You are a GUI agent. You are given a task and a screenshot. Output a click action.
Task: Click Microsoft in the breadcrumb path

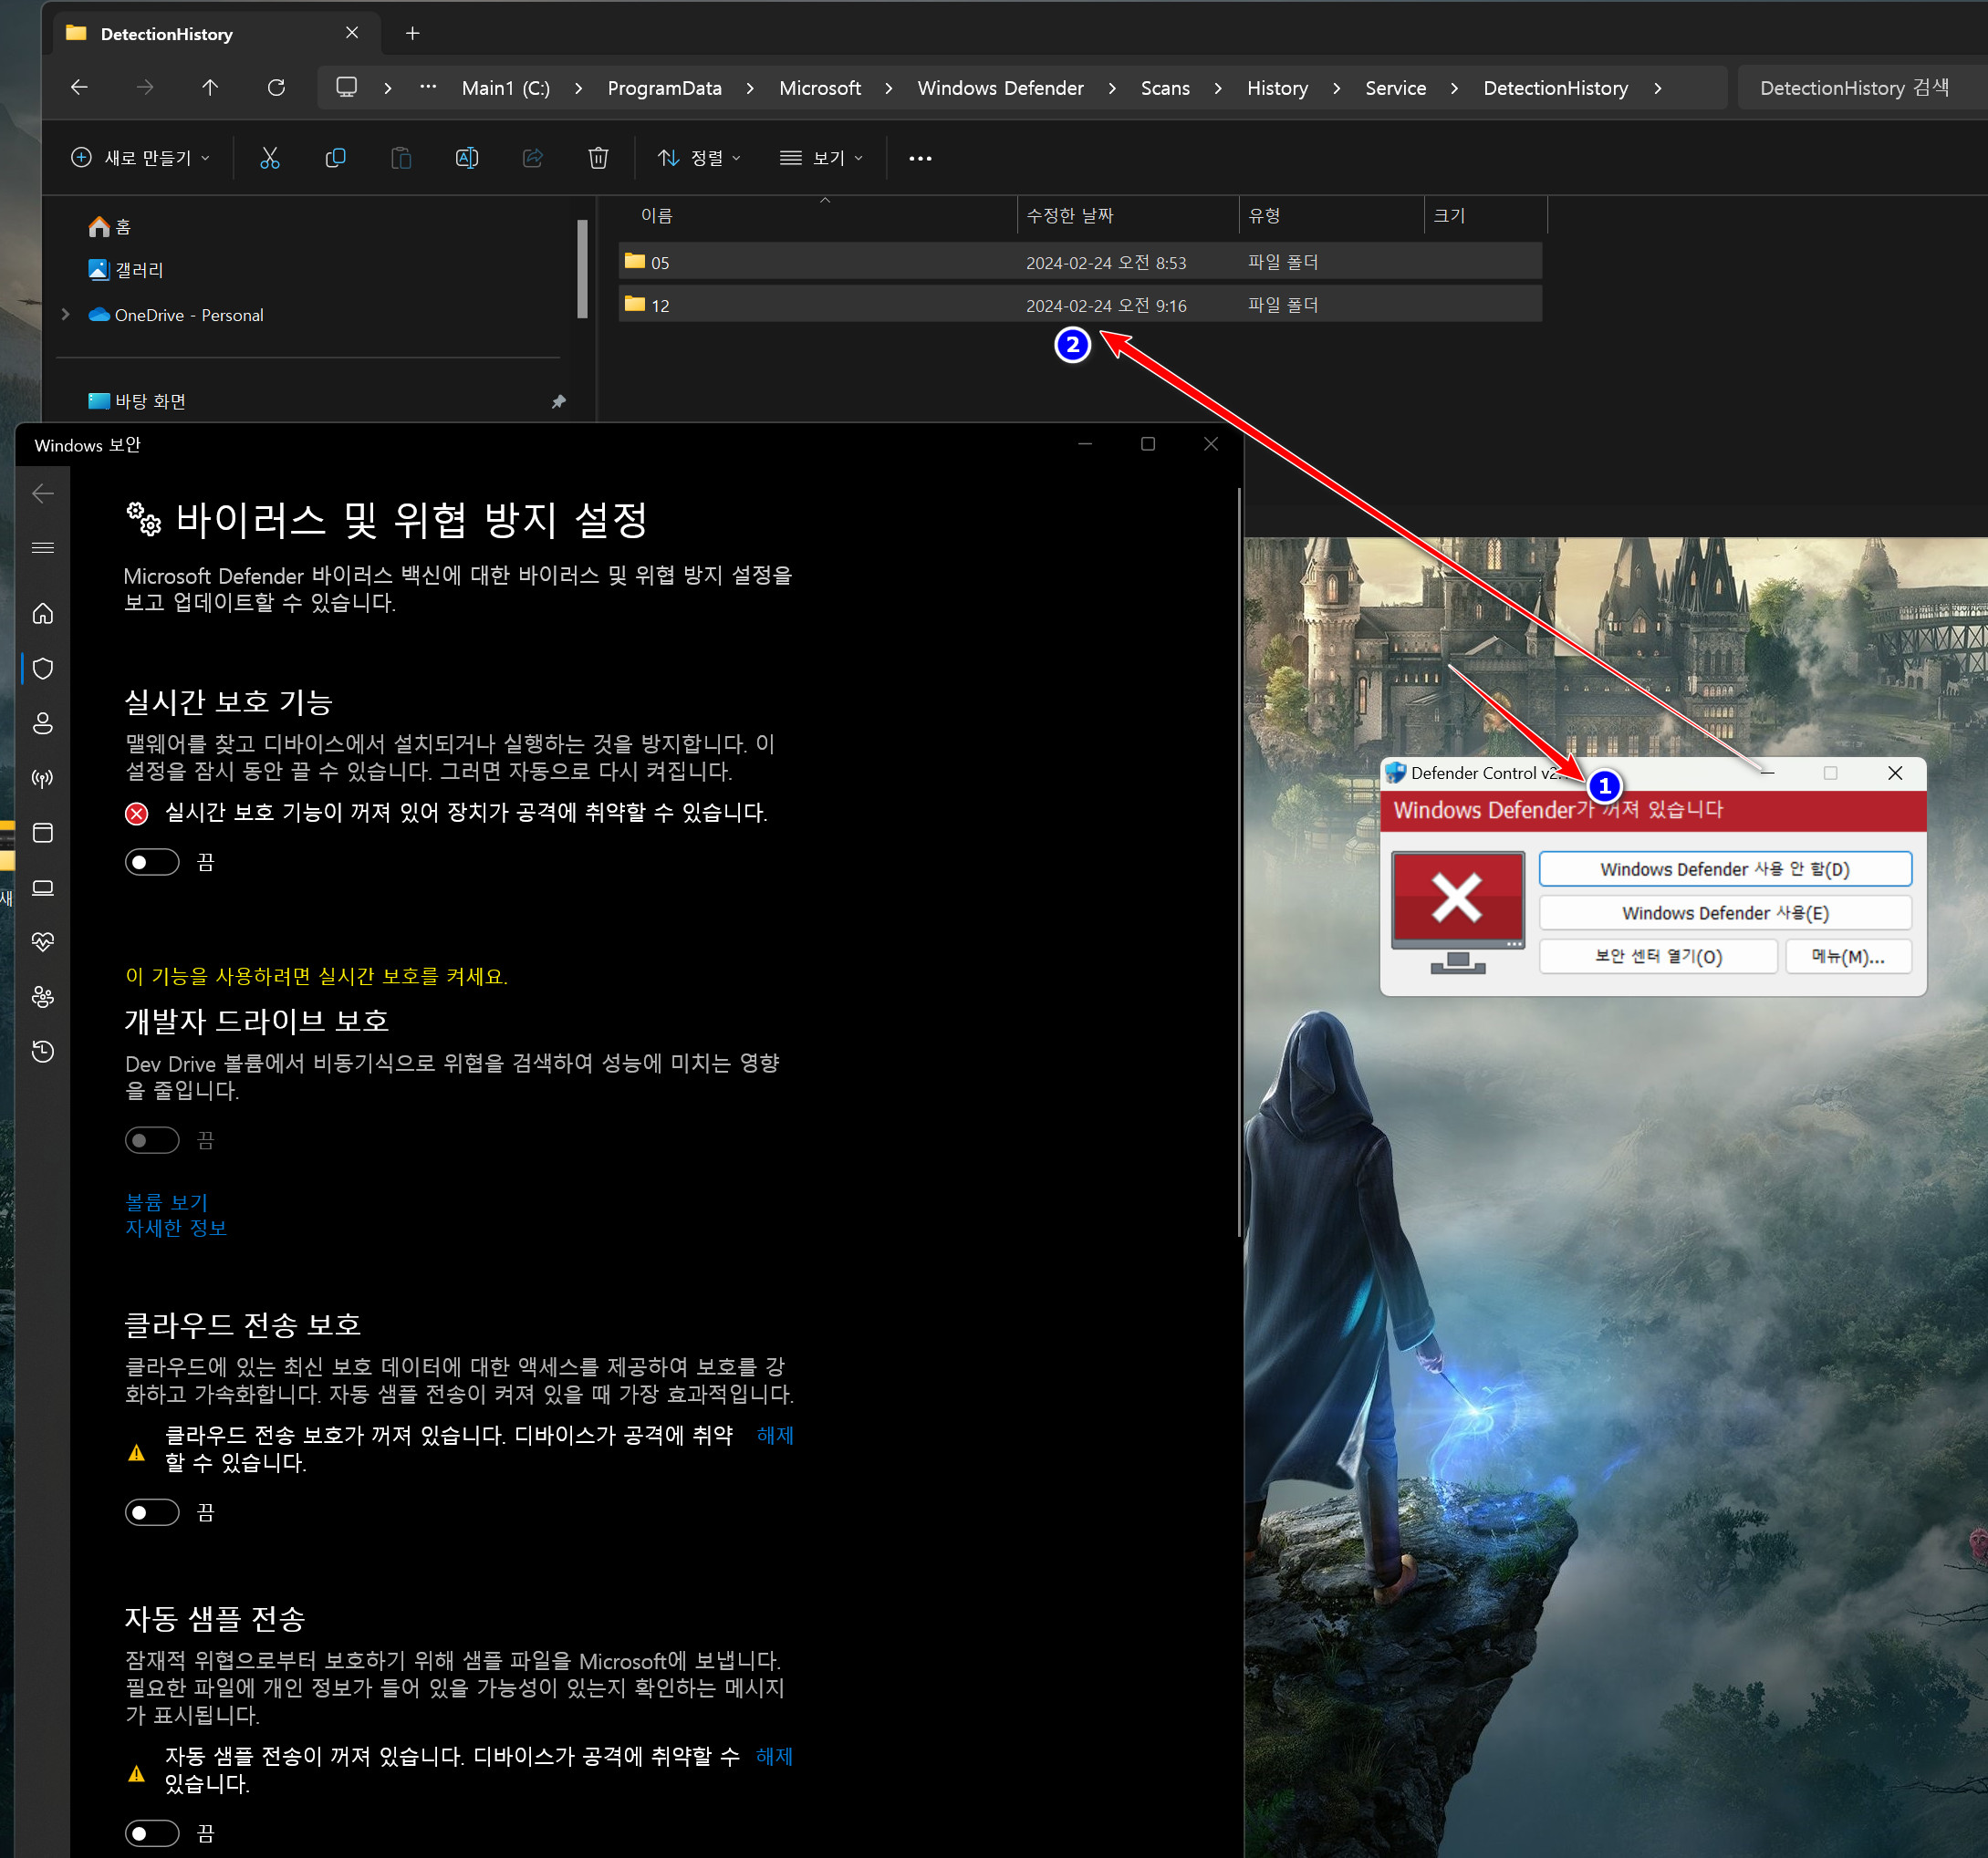(x=820, y=88)
